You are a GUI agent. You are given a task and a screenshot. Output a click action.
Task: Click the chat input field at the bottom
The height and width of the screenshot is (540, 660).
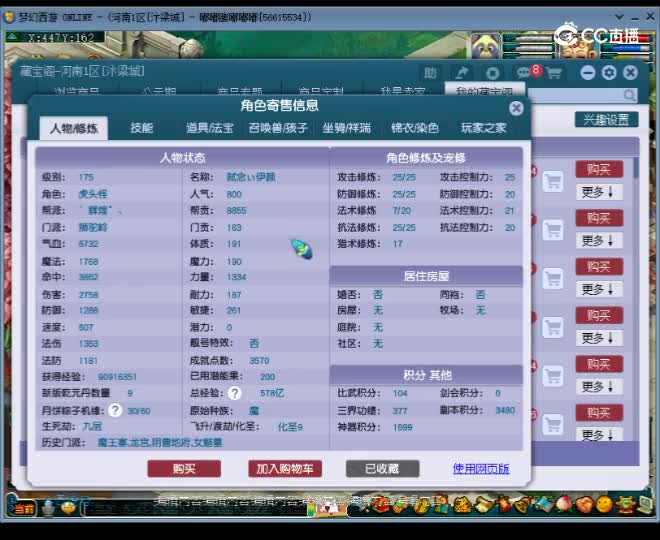click(194, 508)
